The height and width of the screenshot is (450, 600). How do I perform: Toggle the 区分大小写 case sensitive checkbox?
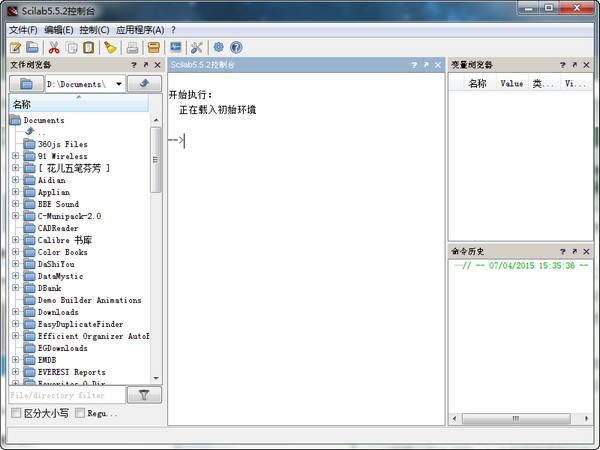click(16, 413)
